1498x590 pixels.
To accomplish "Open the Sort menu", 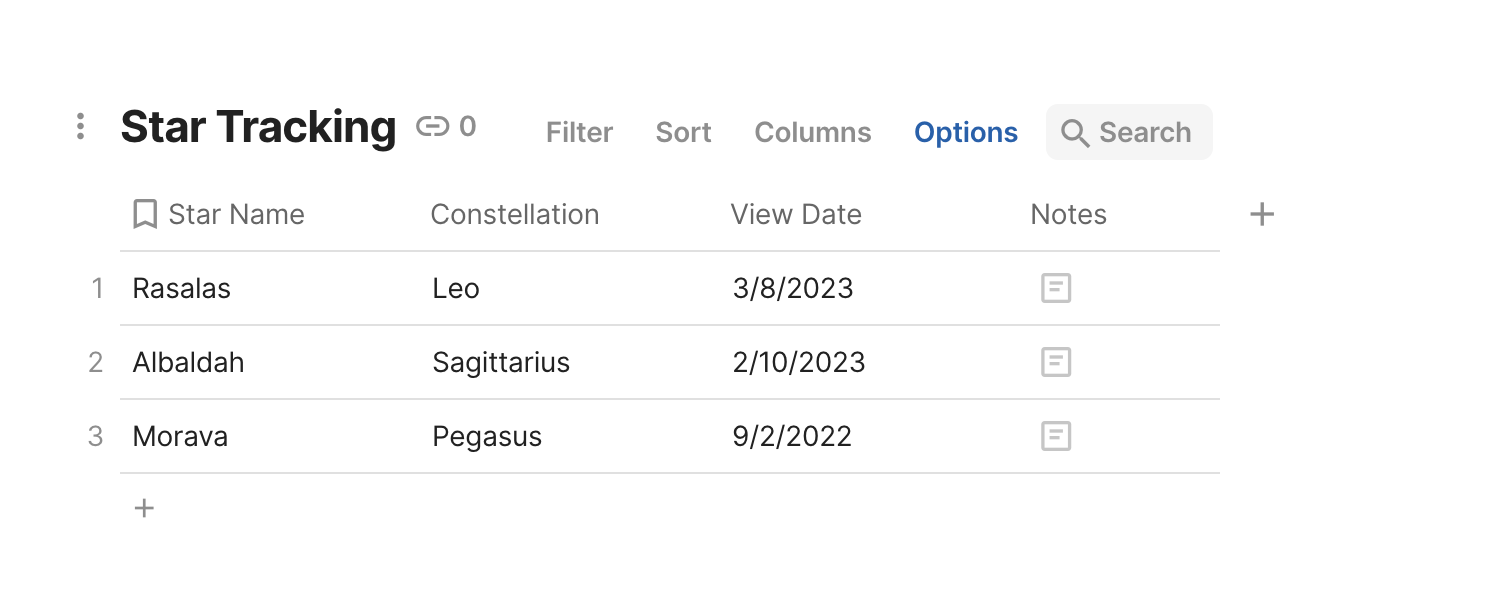I will (x=683, y=131).
